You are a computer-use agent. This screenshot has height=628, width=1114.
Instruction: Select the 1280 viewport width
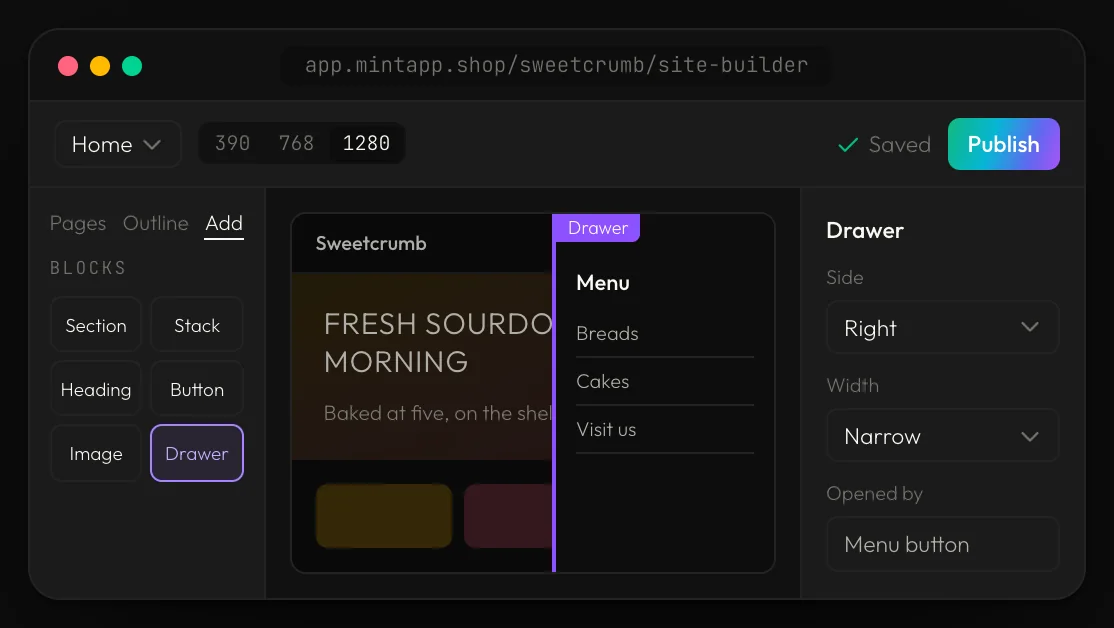(366, 144)
